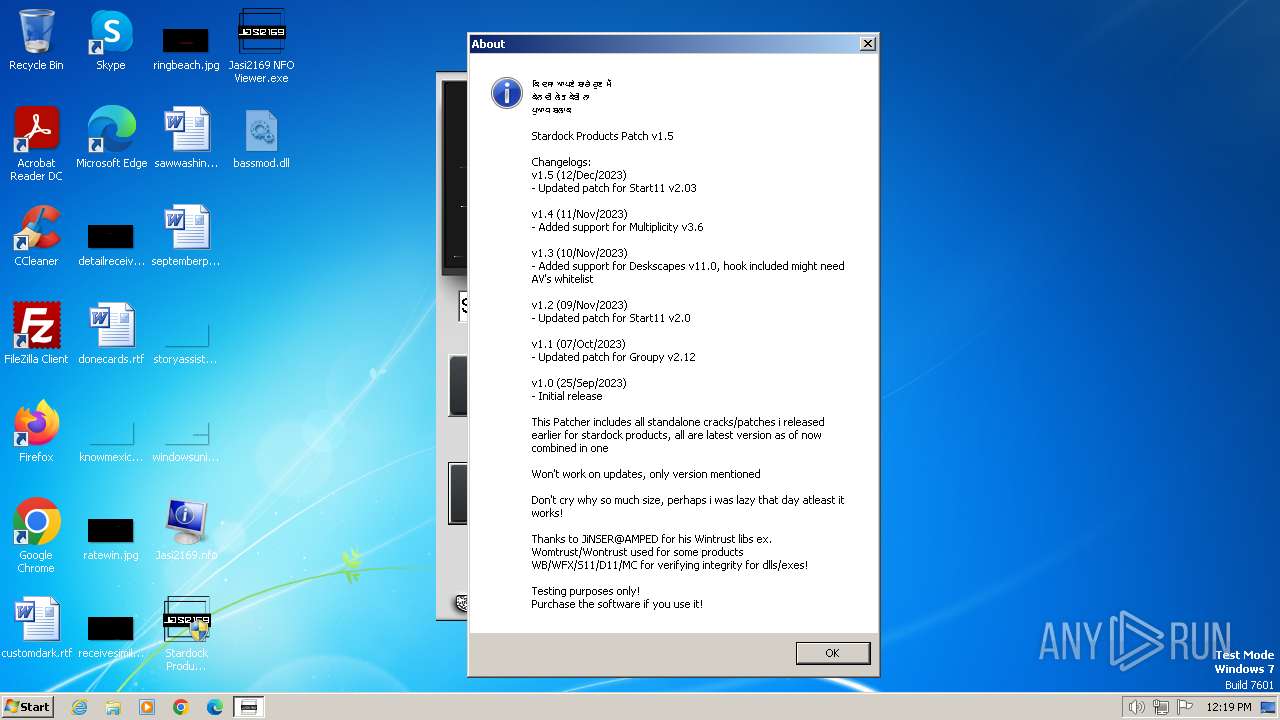Open the Edge taskbar icon
Viewport: 1280px width, 720px height.
pyautogui.click(x=215, y=707)
